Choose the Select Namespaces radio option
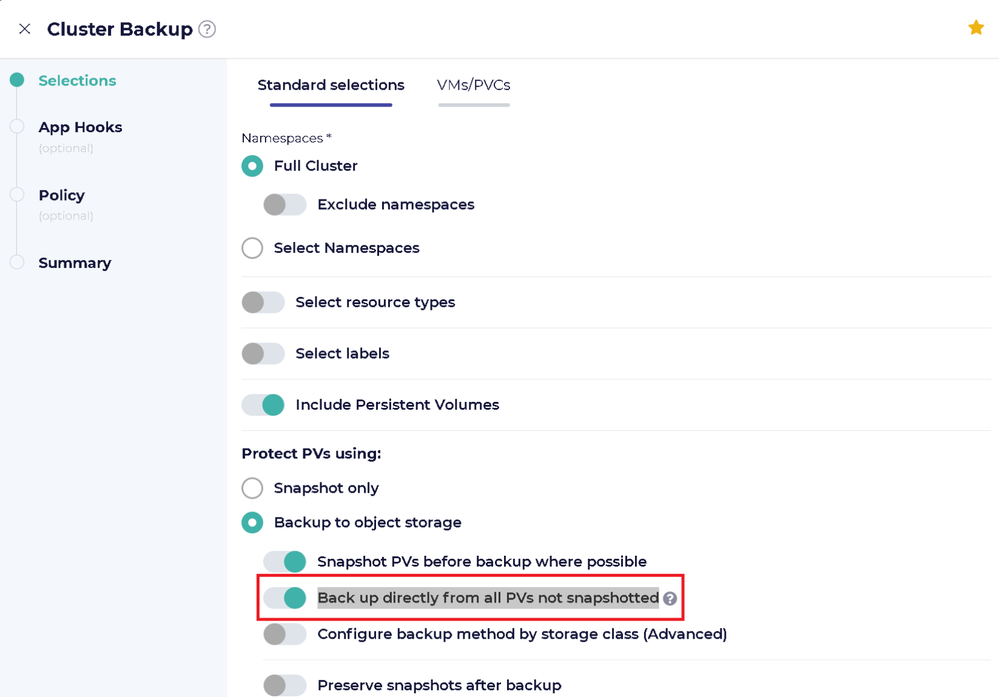The height and width of the screenshot is (697, 999). pyautogui.click(x=253, y=248)
